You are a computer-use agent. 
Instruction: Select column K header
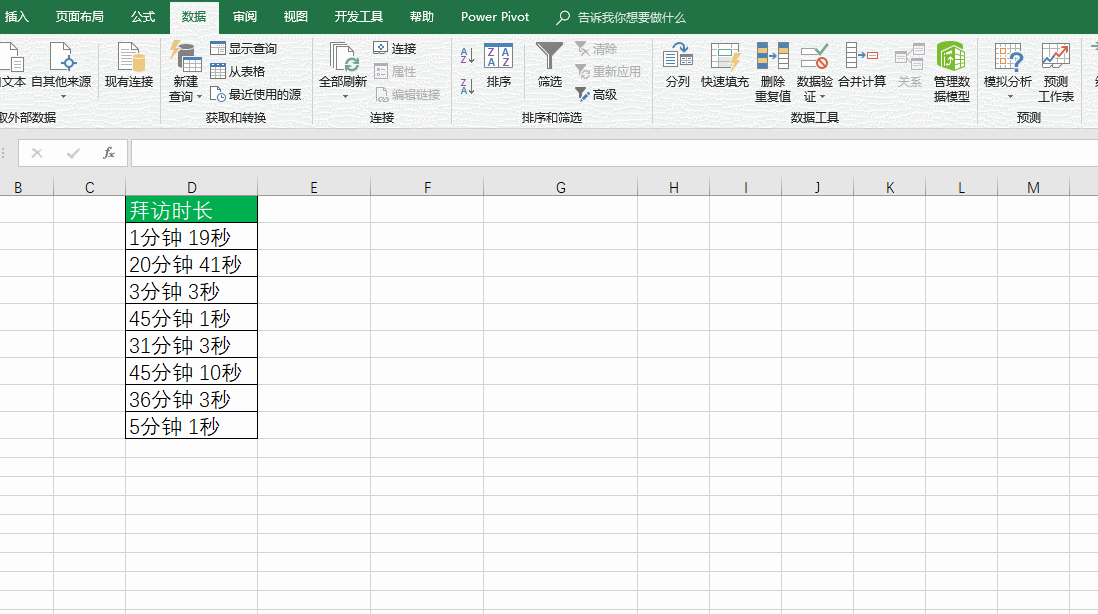889,187
